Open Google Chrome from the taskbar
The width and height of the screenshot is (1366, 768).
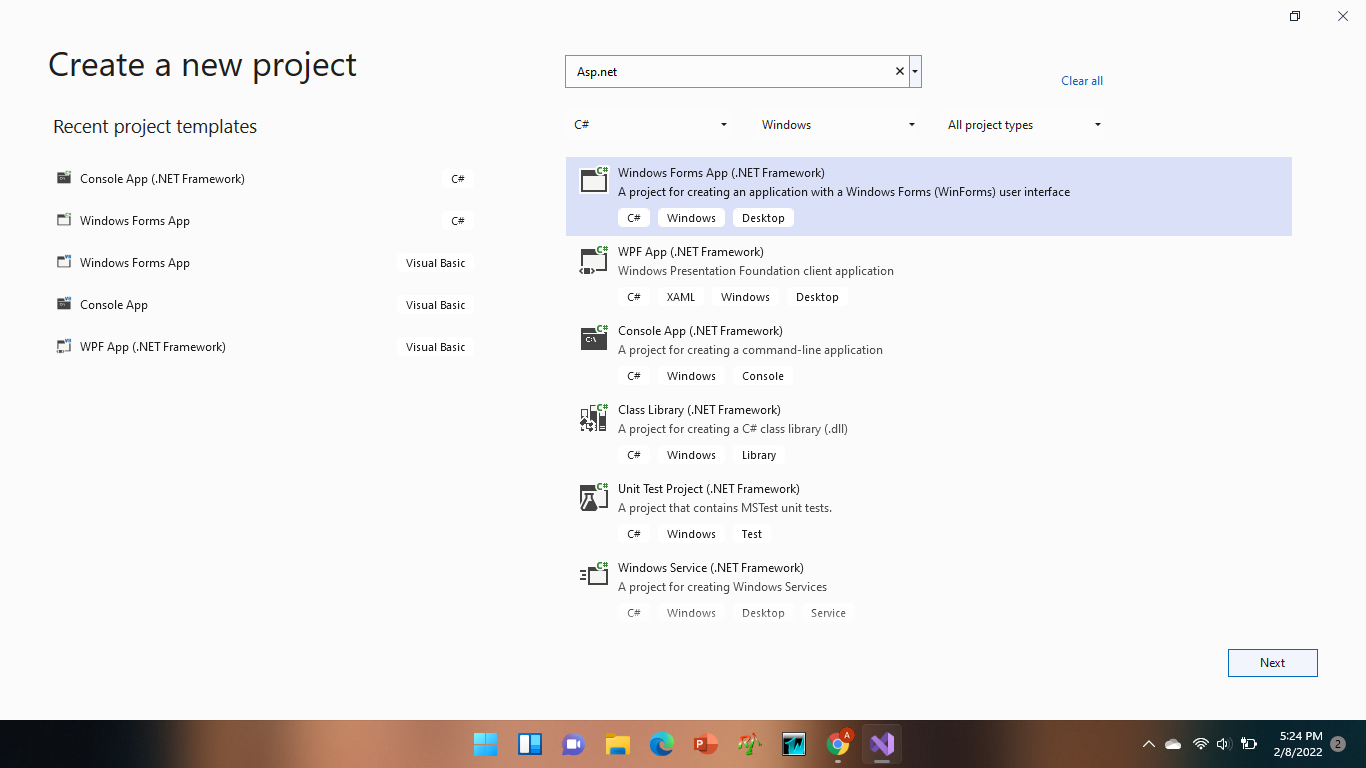pos(838,744)
